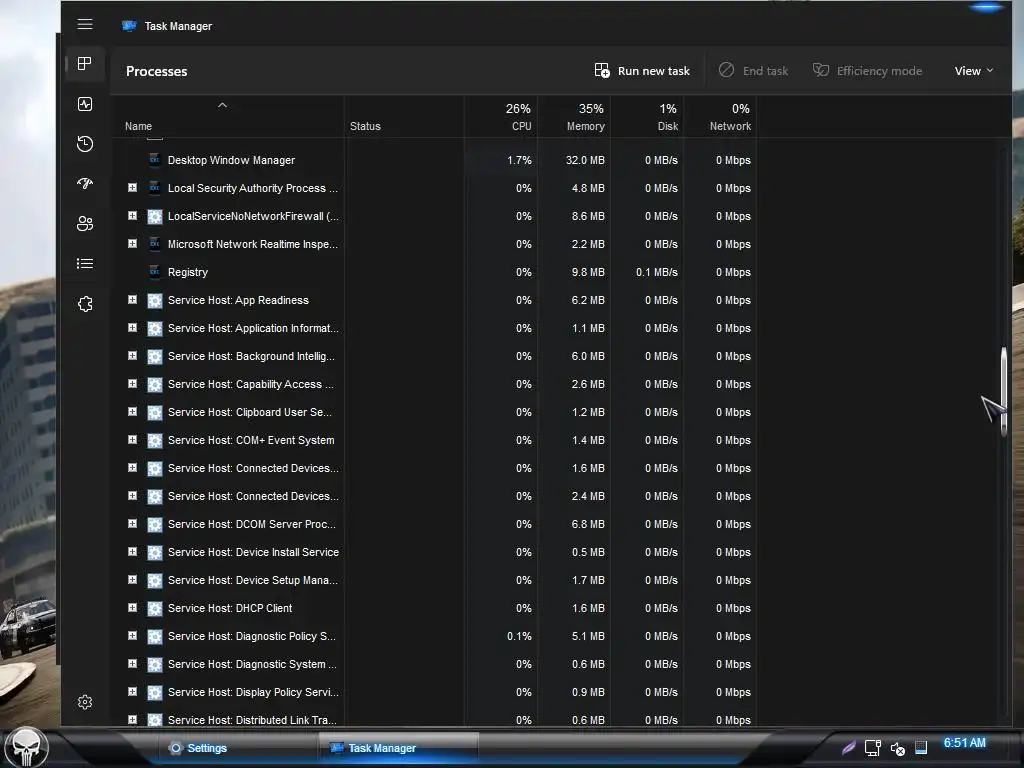Open the Users page icon

coord(85,223)
